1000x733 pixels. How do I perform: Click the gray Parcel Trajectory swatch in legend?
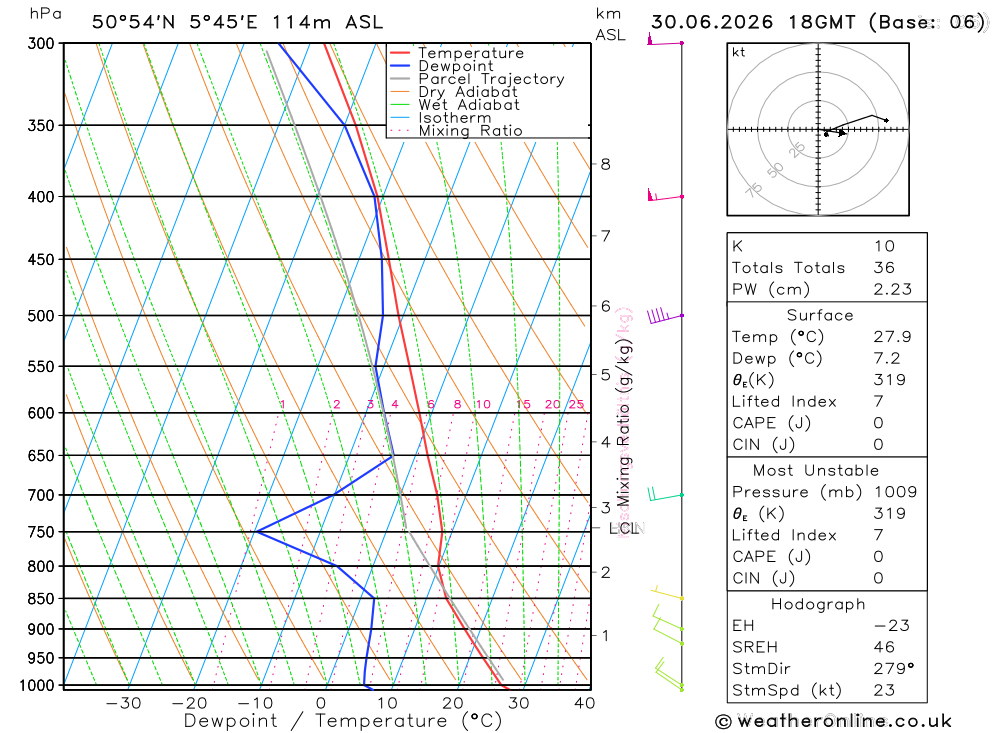click(400, 78)
